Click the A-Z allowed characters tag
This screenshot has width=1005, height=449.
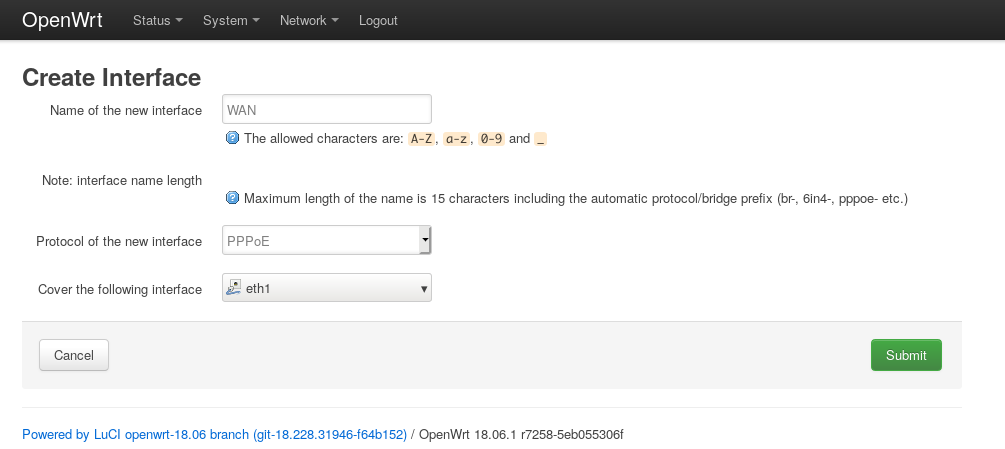click(x=421, y=139)
